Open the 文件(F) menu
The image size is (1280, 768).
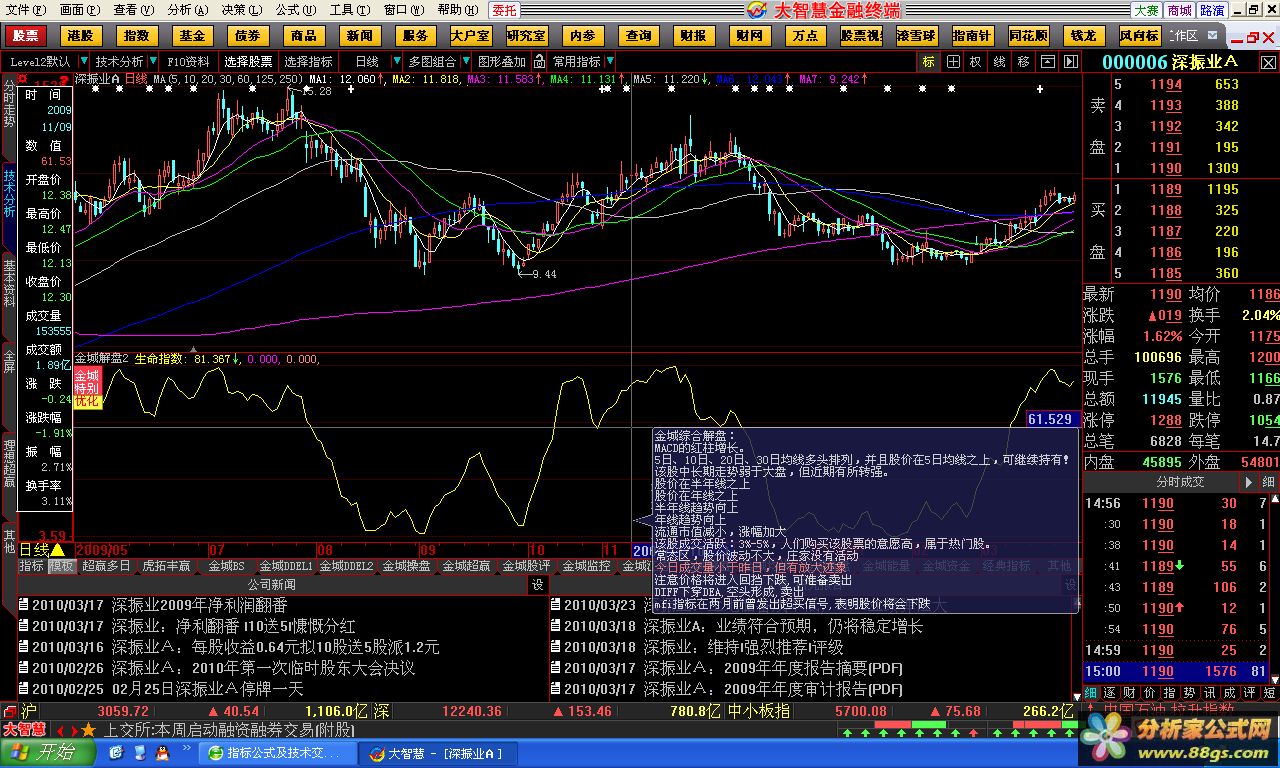[25, 10]
